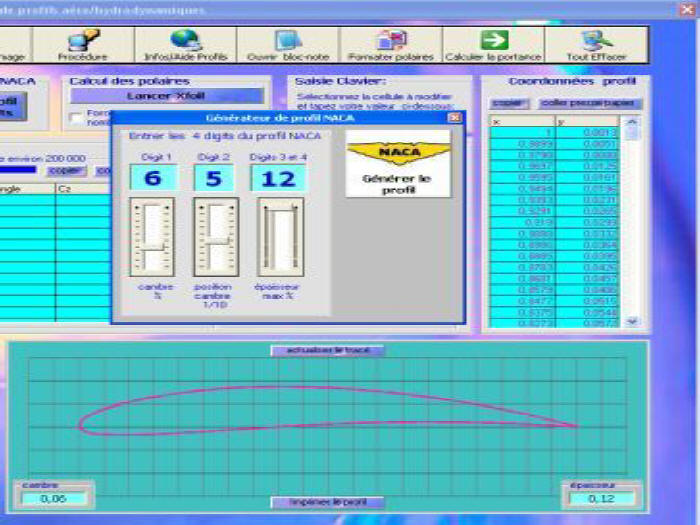Click Ouvrir bloc-note icon
This screenshot has height=525, width=700.
(x=288, y=40)
